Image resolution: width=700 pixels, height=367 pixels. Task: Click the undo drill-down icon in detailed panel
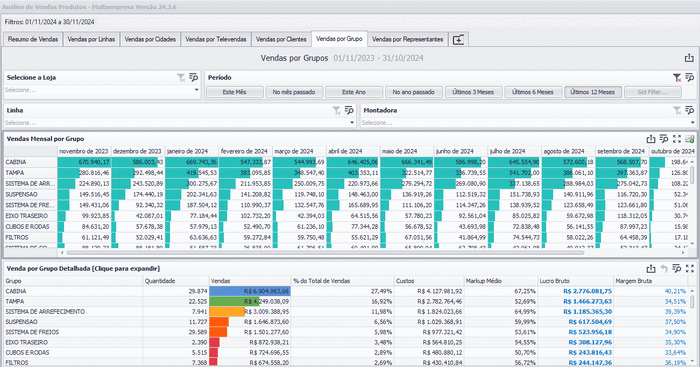tap(664, 268)
